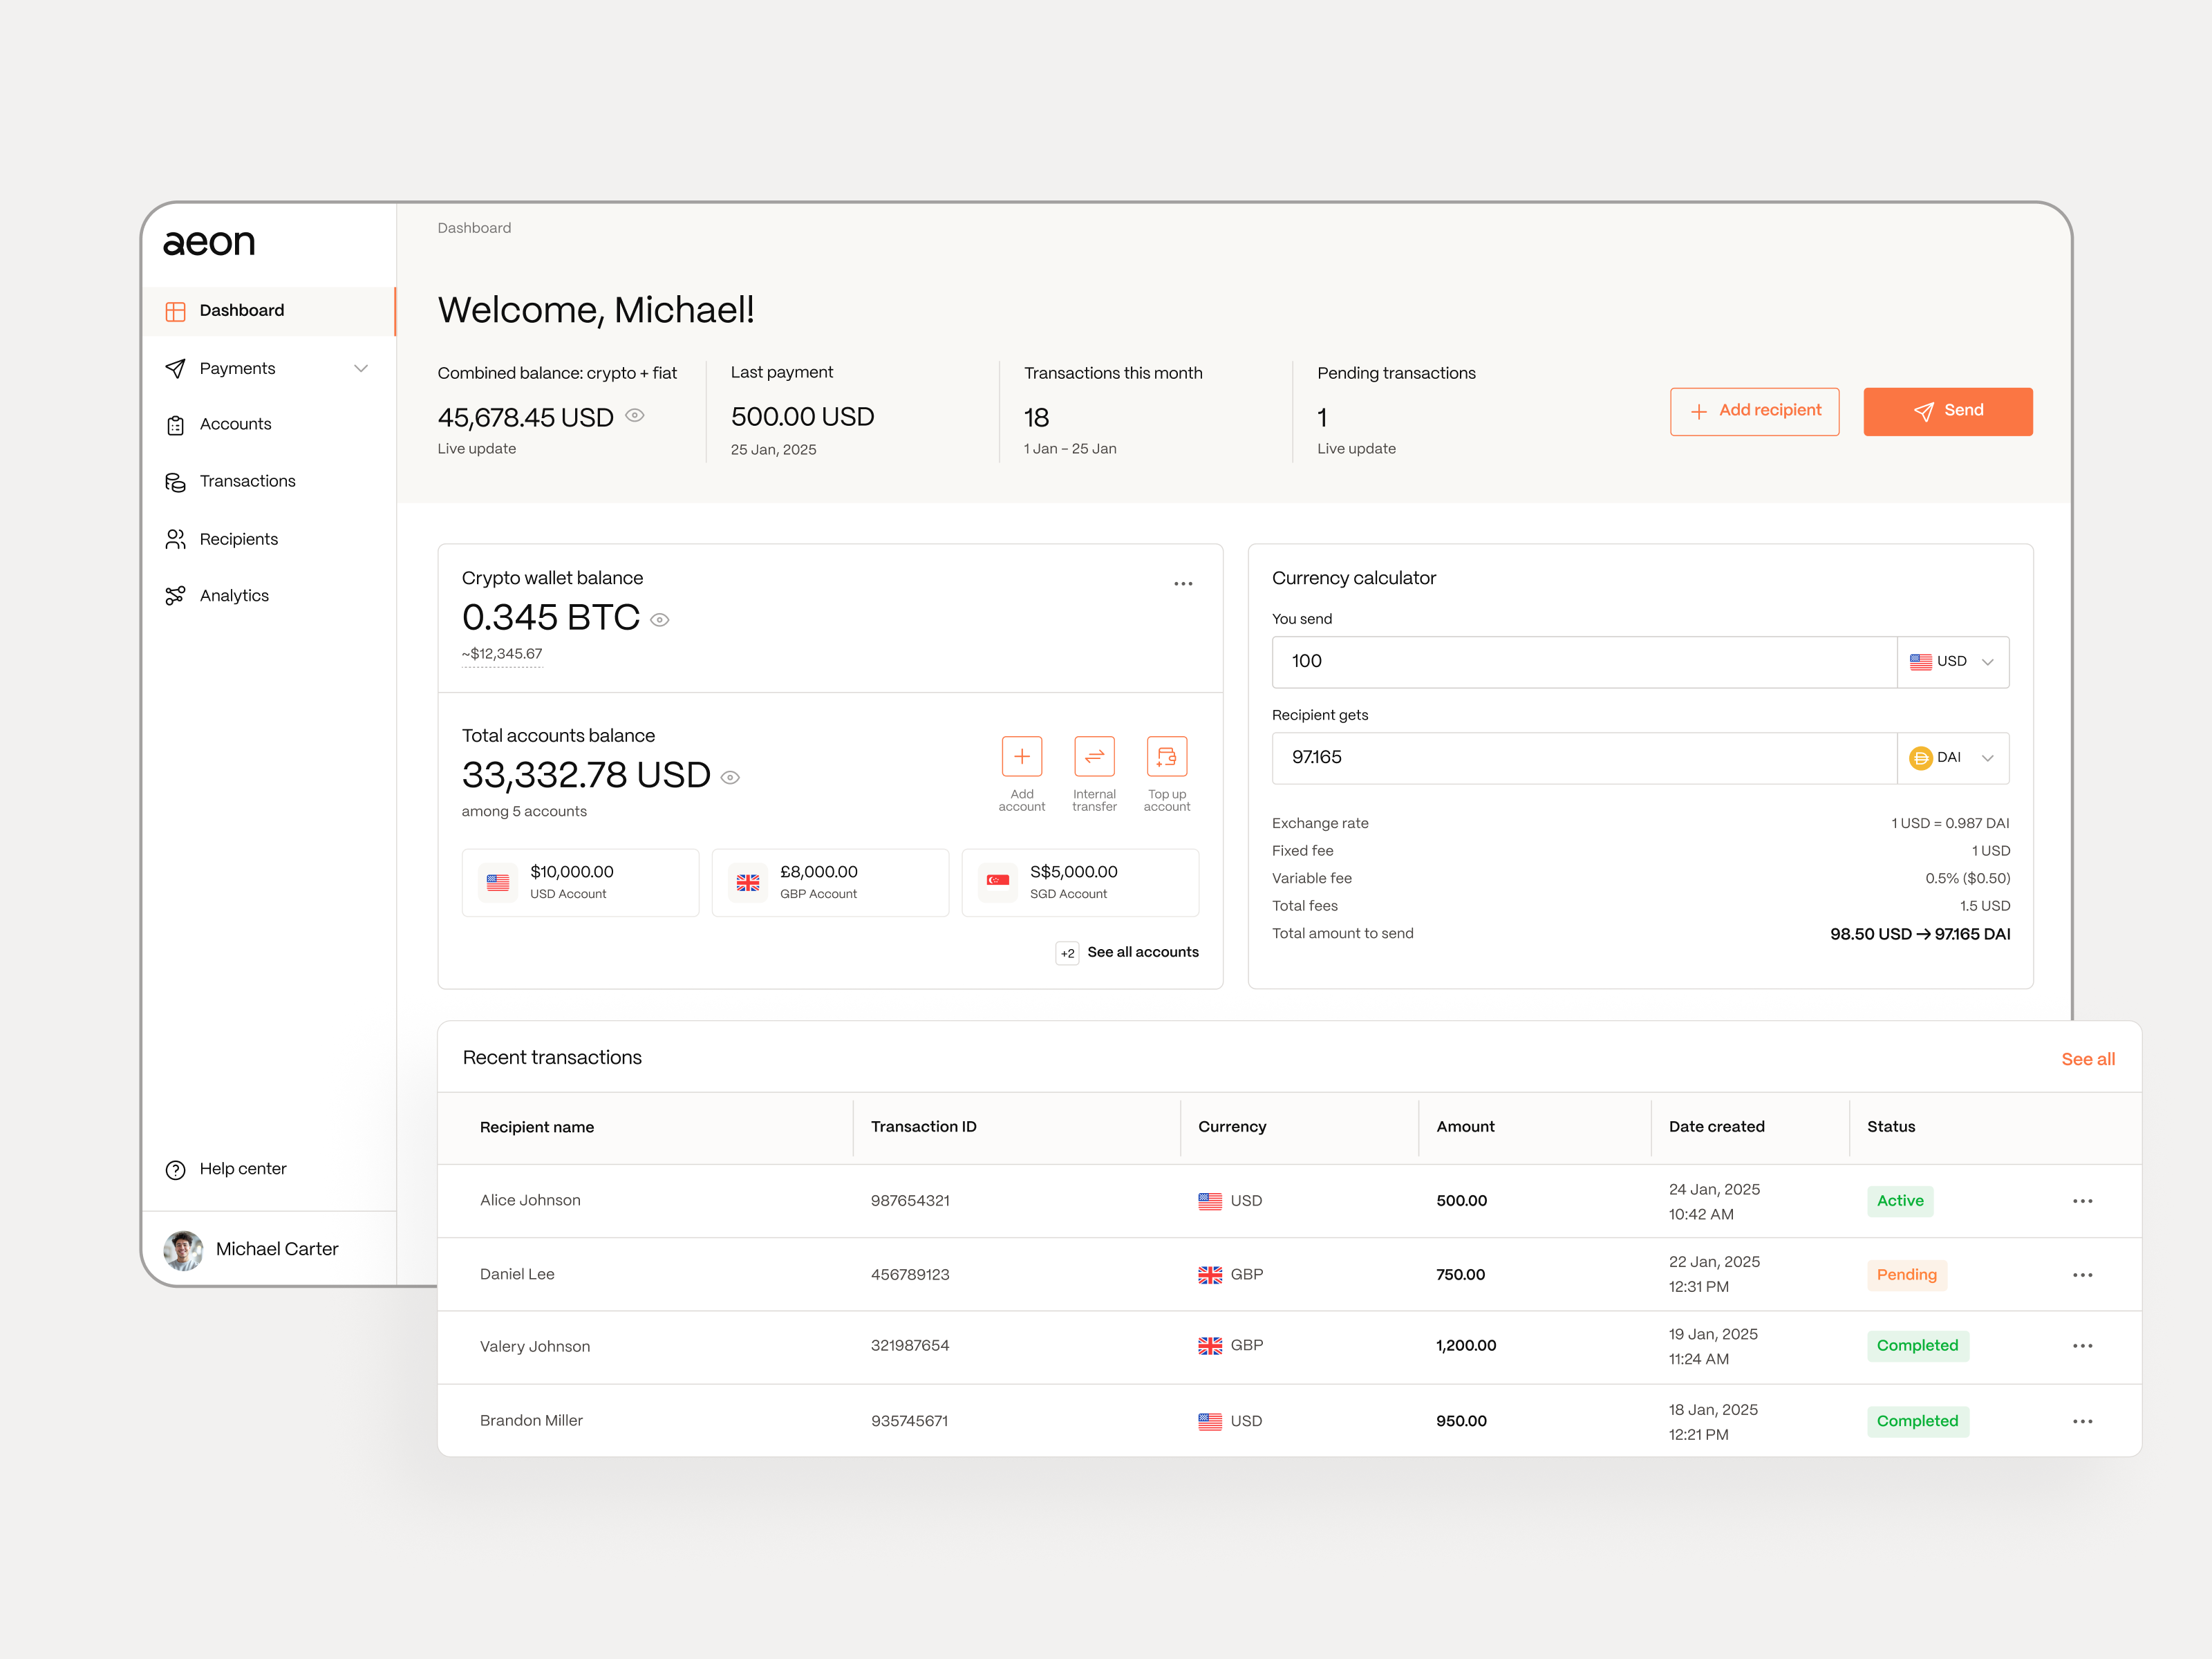Open the Analytics section icon in sidebar
Image resolution: width=2212 pixels, height=1659 pixels.
pos(176,595)
